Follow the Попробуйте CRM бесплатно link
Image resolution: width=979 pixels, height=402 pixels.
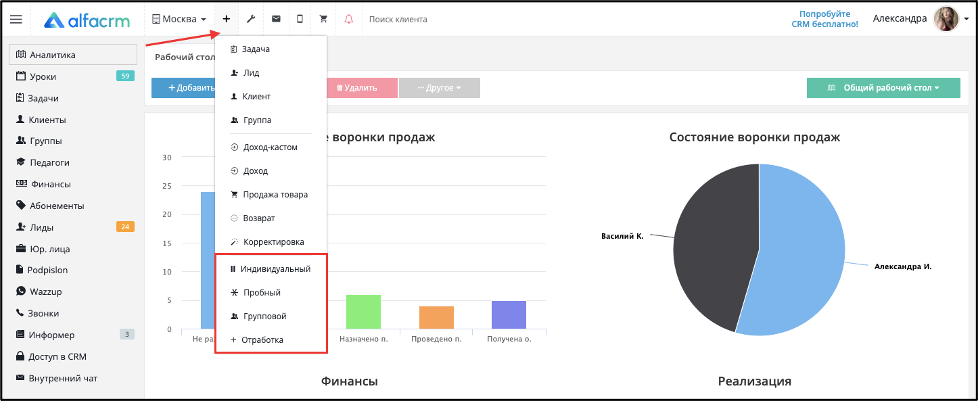coord(829,19)
